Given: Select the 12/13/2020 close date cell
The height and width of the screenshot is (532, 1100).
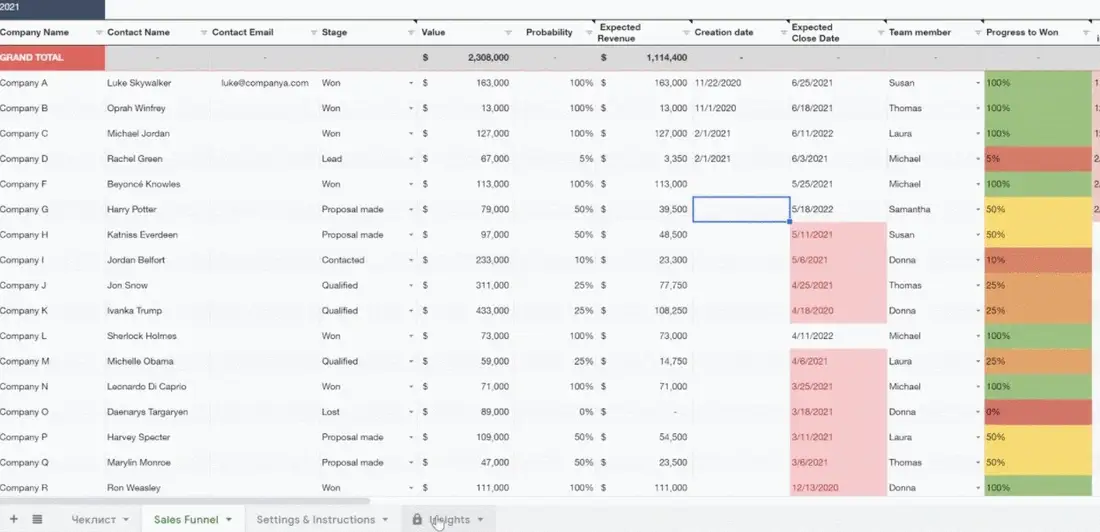Looking at the screenshot, I should click(838, 488).
